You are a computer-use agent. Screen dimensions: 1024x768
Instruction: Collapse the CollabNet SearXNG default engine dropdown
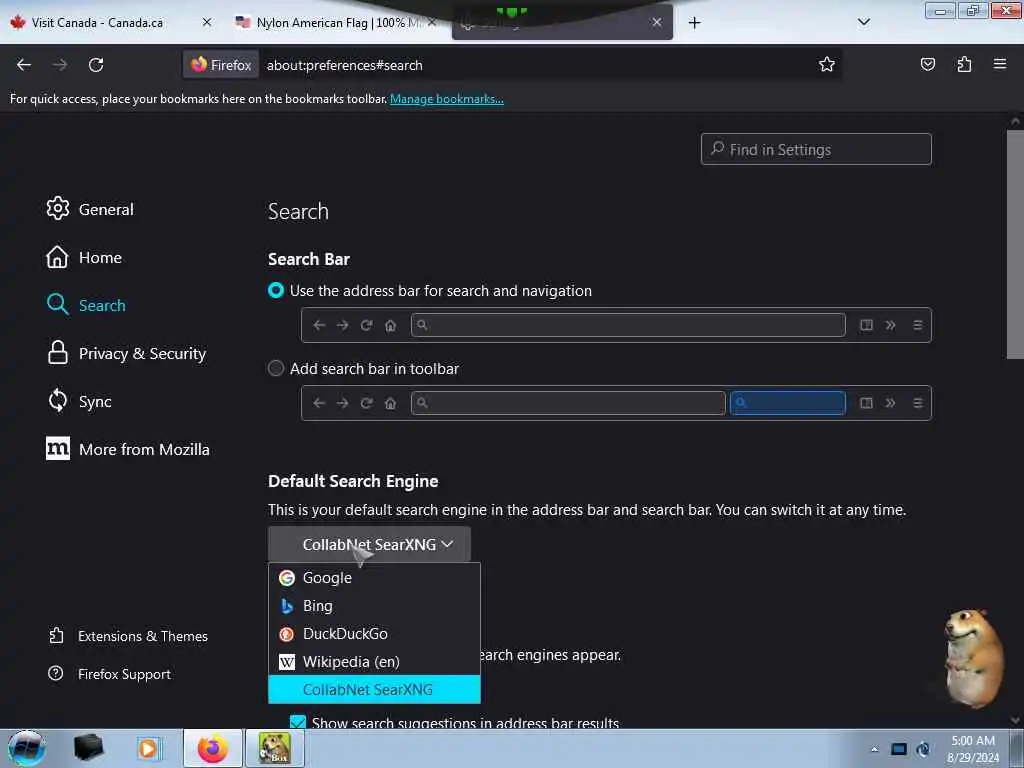369,545
